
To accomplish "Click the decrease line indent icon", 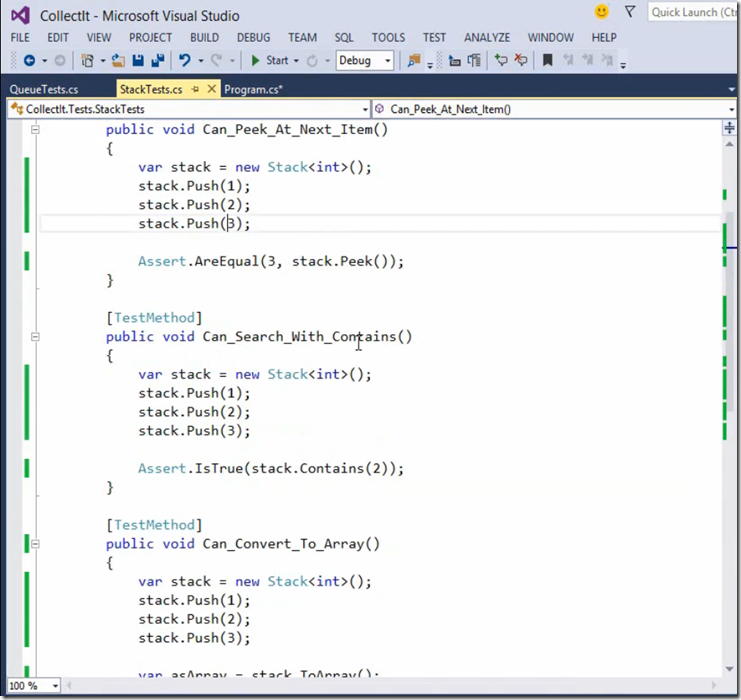I will (455, 60).
